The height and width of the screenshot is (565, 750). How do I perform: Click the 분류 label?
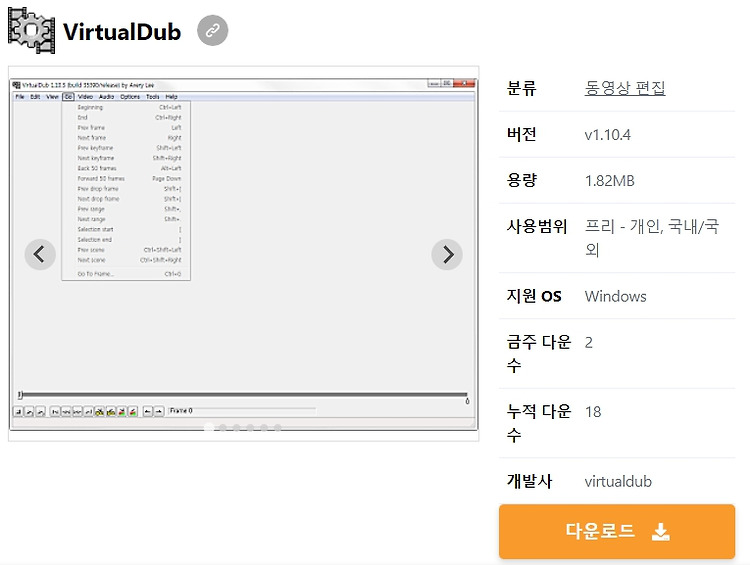[521, 88]
